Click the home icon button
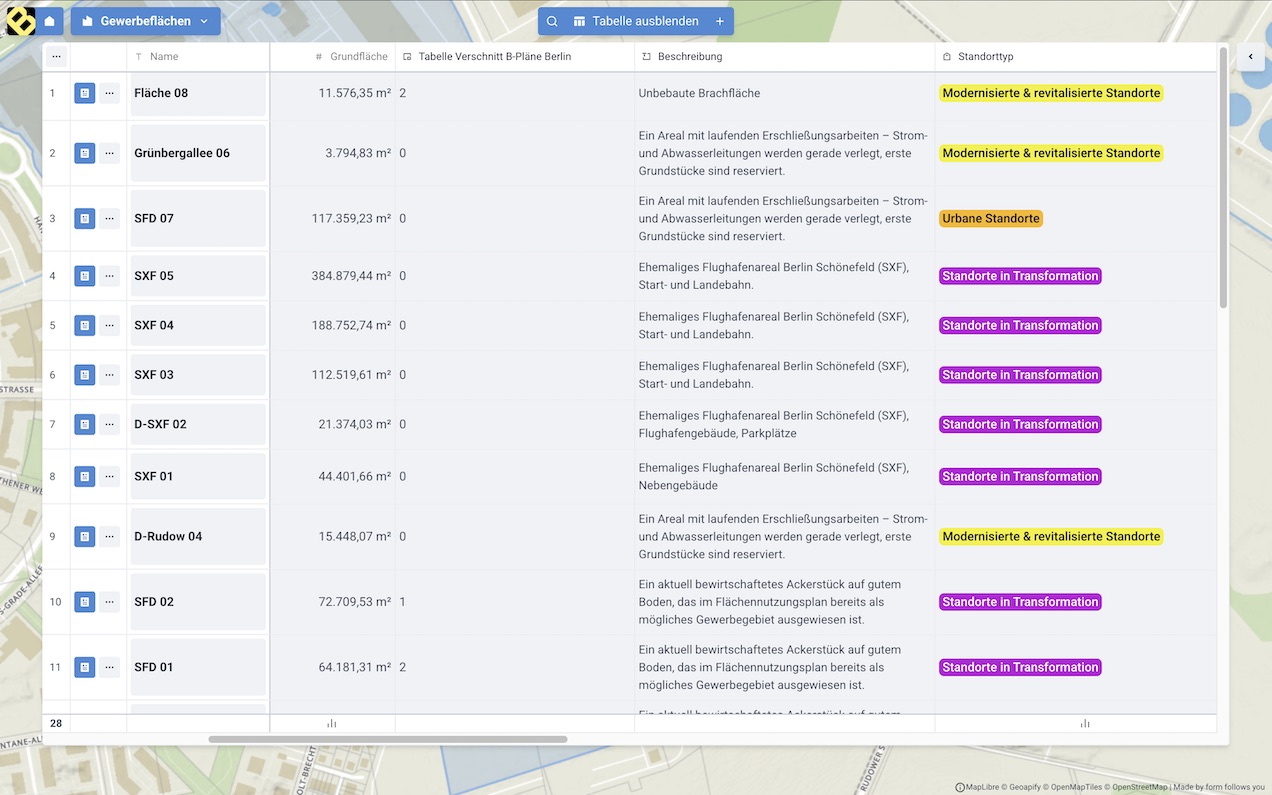The width and height of the screenshot is (1272, 795). 49,21
